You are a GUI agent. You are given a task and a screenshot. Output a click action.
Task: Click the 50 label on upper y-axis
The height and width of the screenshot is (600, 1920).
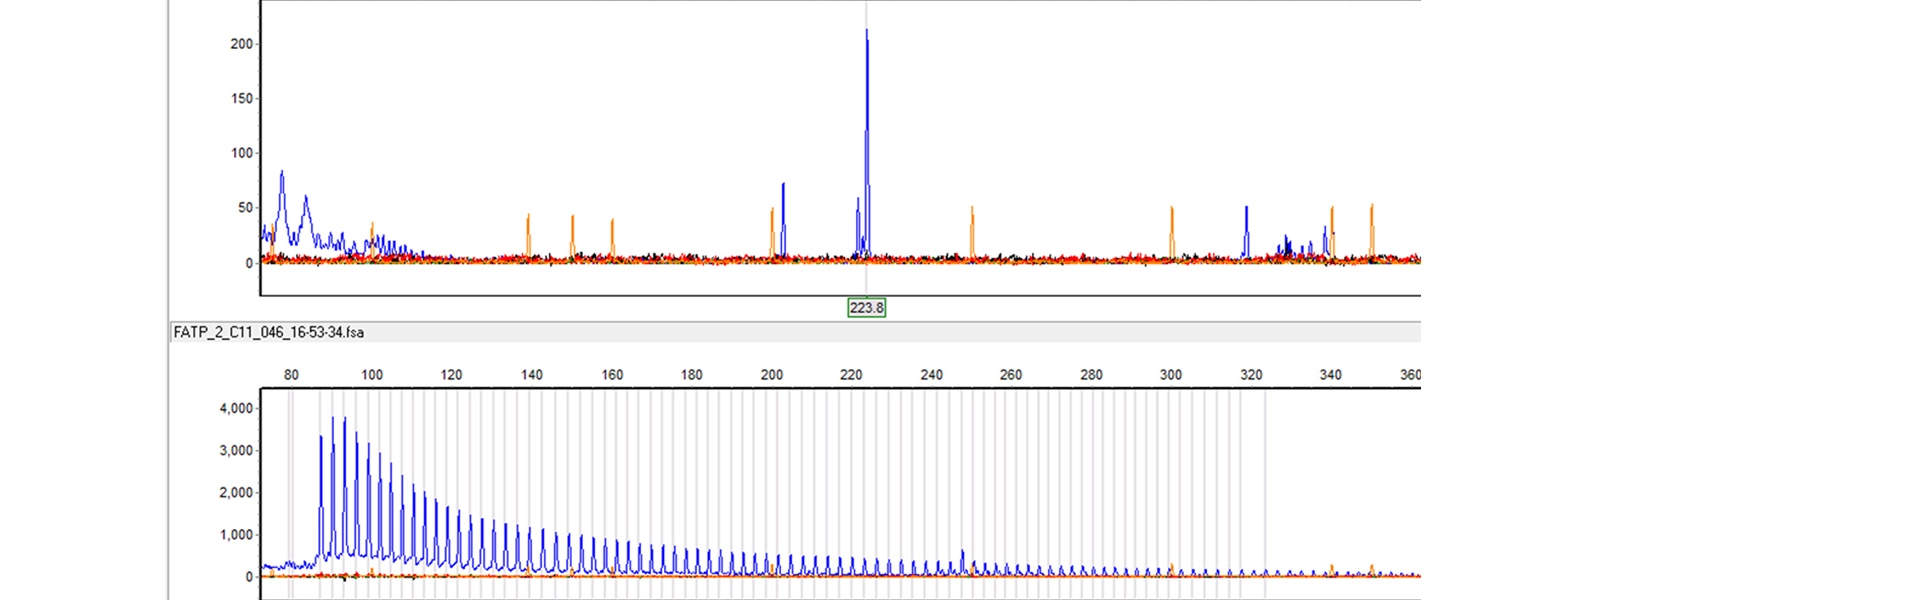click(245, 208)
